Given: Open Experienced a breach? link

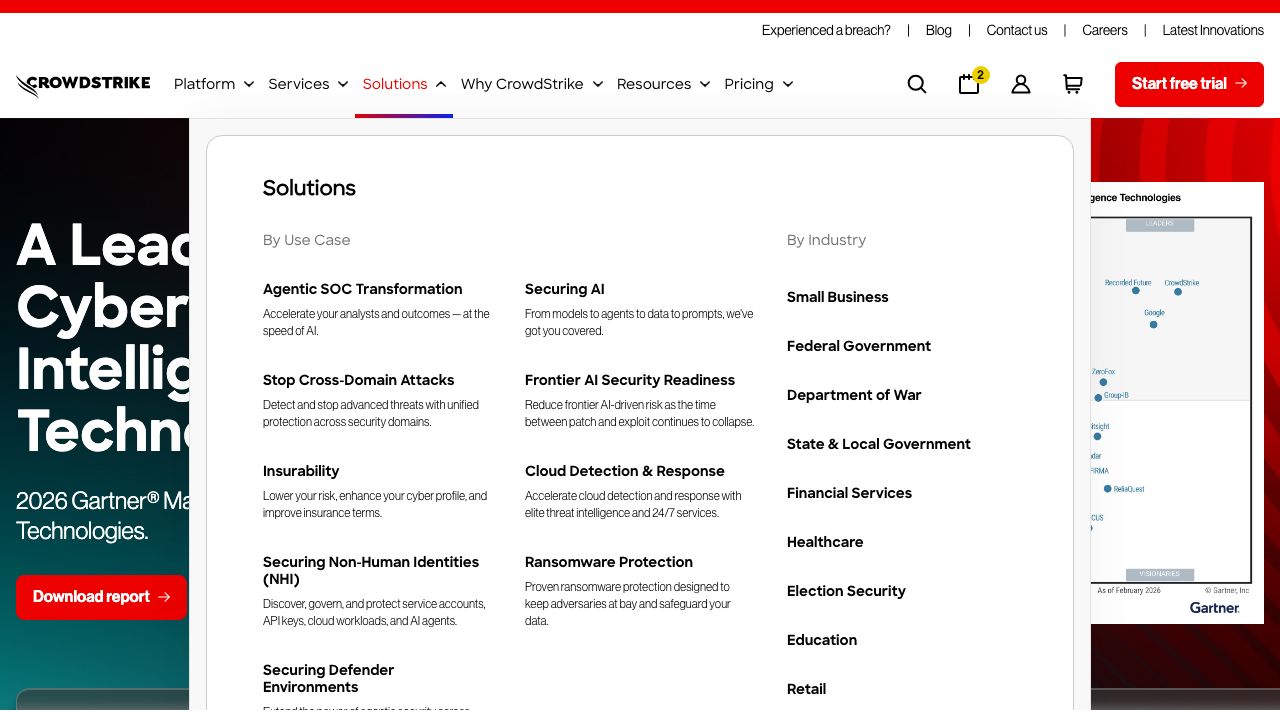Looking at the screenshot, I should click(x=826, y=30).
